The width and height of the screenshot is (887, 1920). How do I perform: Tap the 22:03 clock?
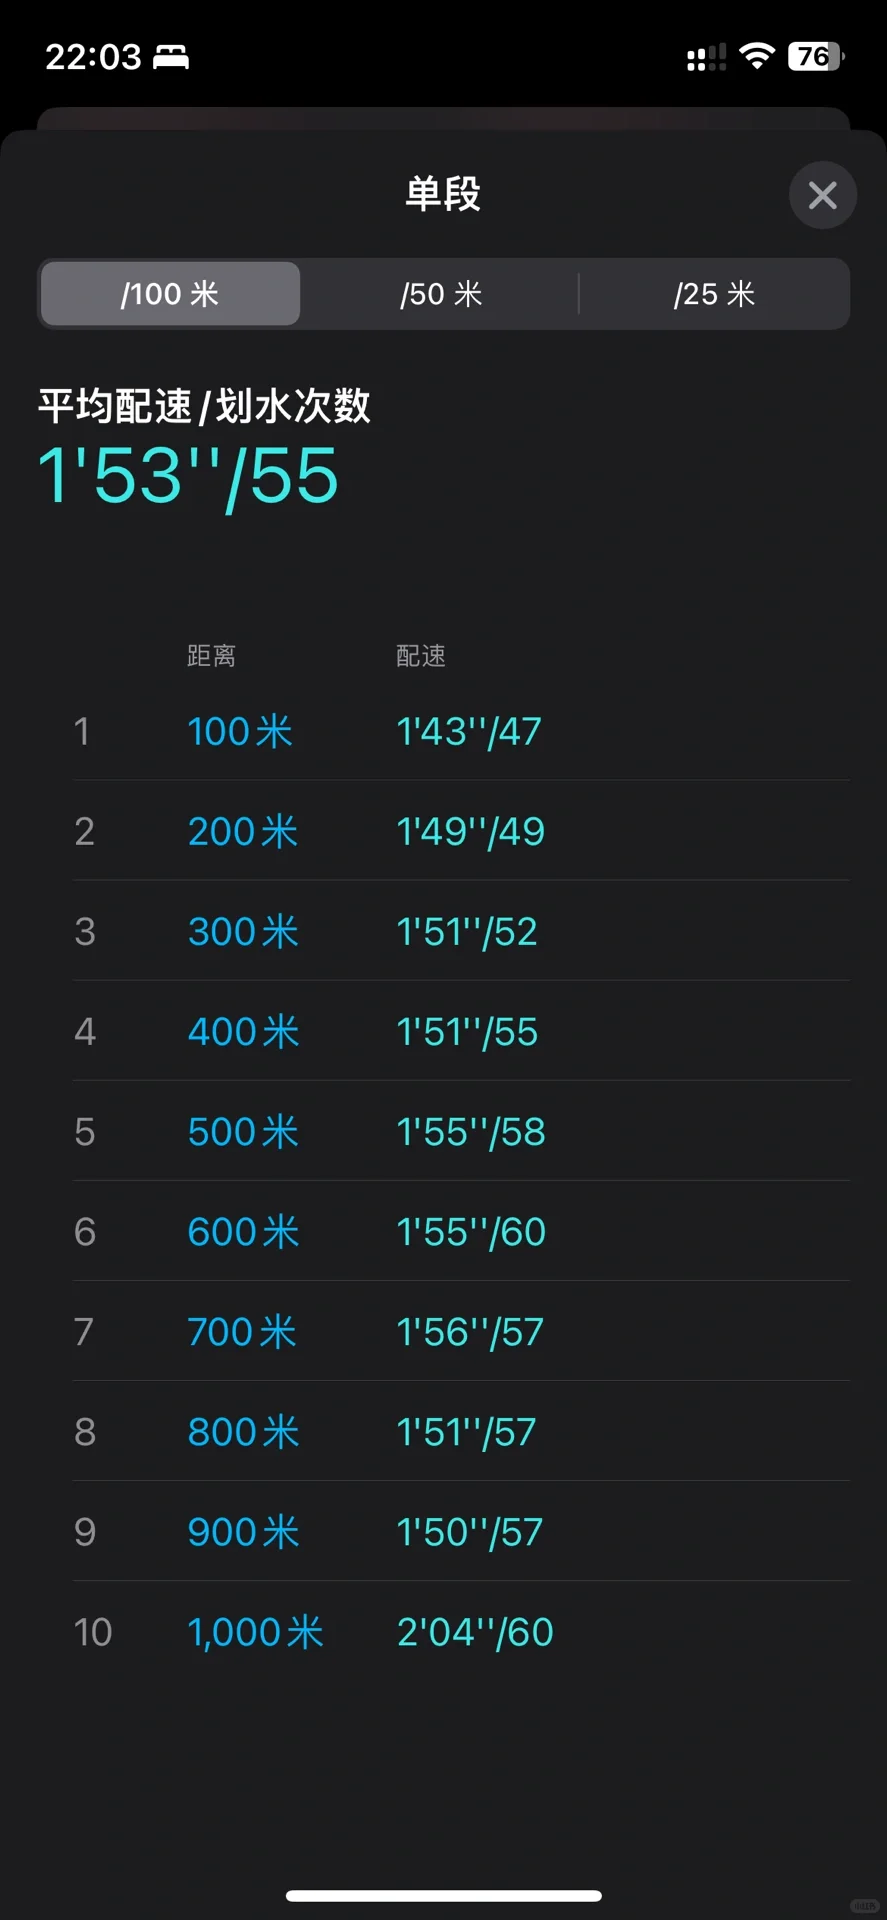click(x=93, y=57)
